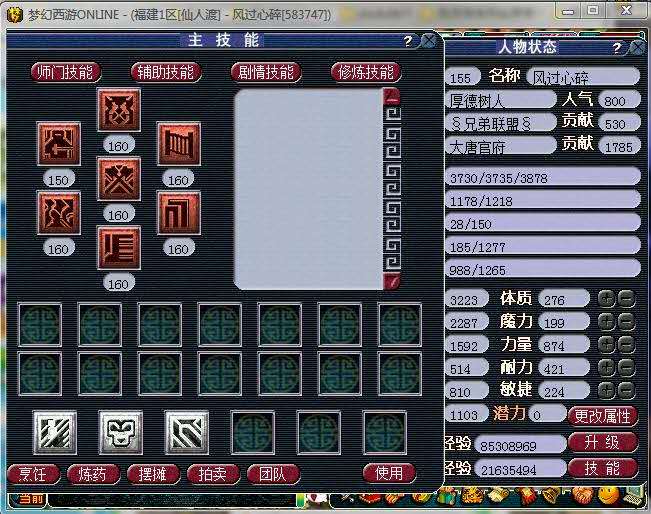This screenshot has height=514, width=651.
Task: Click the 升级 level up button
Action: pyautogui.click(x=602, y=442)
